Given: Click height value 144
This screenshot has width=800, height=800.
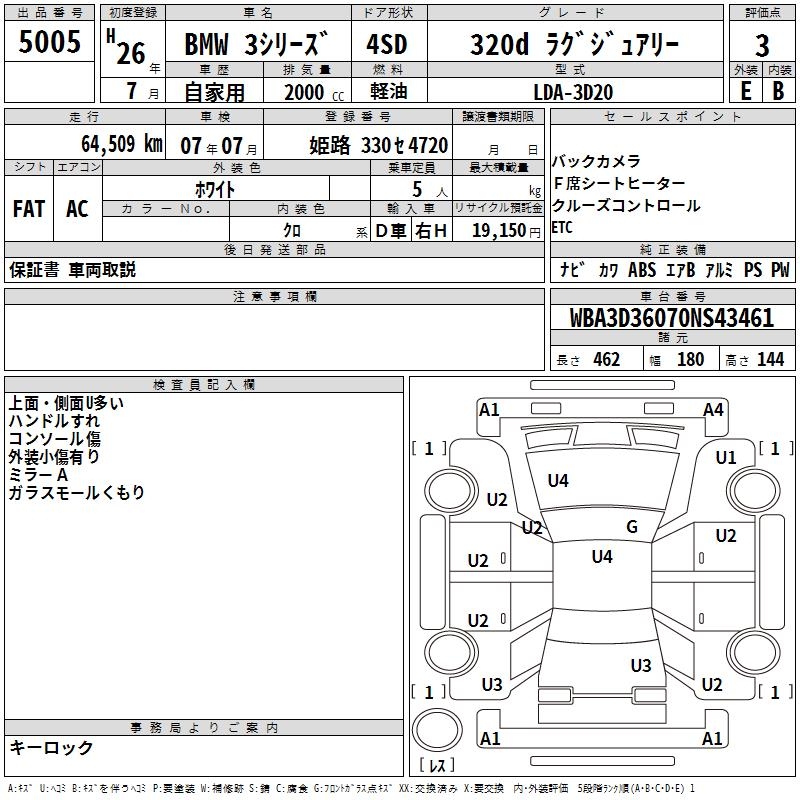Looking at the screenshot, I should tap(770, 359).
